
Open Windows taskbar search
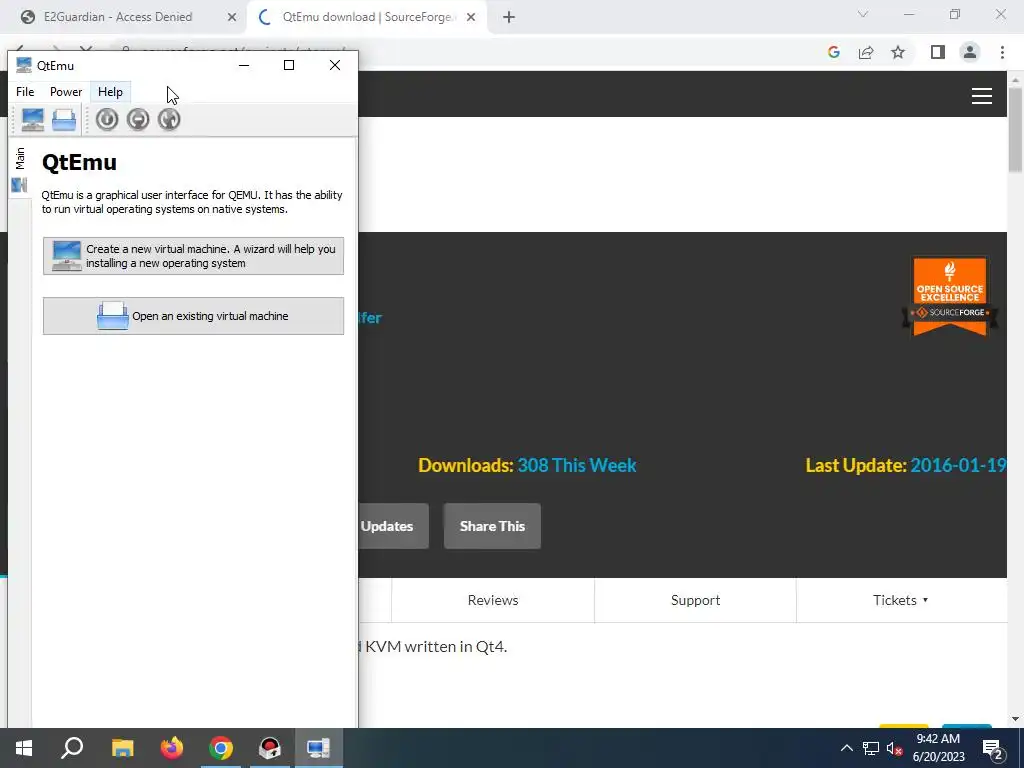click(72, 748)
